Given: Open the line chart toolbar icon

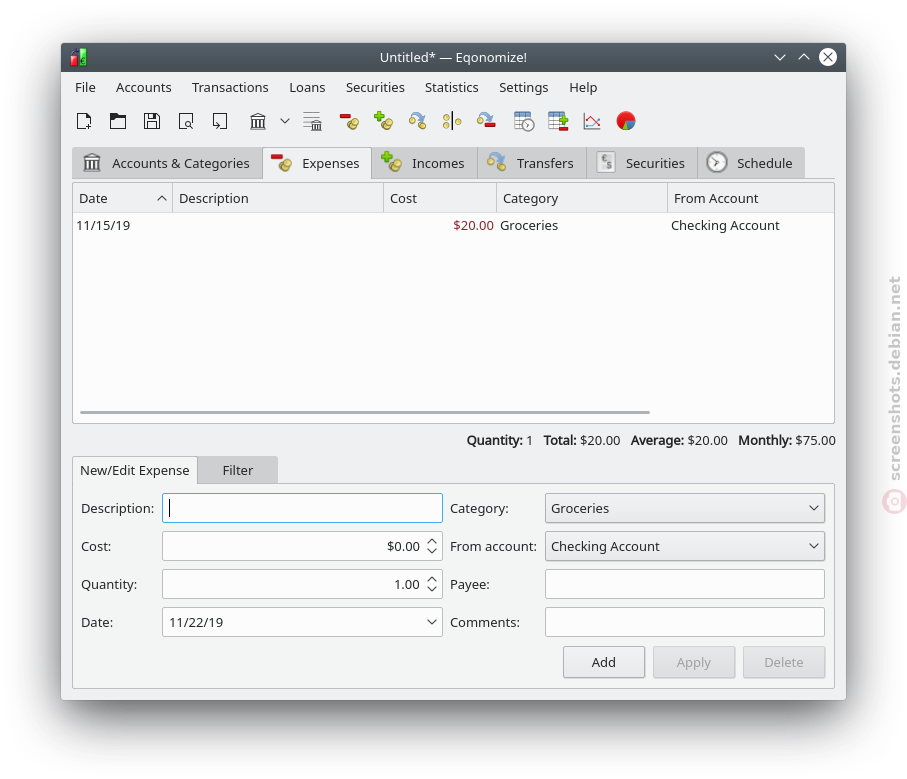Looking at the screenshot, I should [592, 121].
